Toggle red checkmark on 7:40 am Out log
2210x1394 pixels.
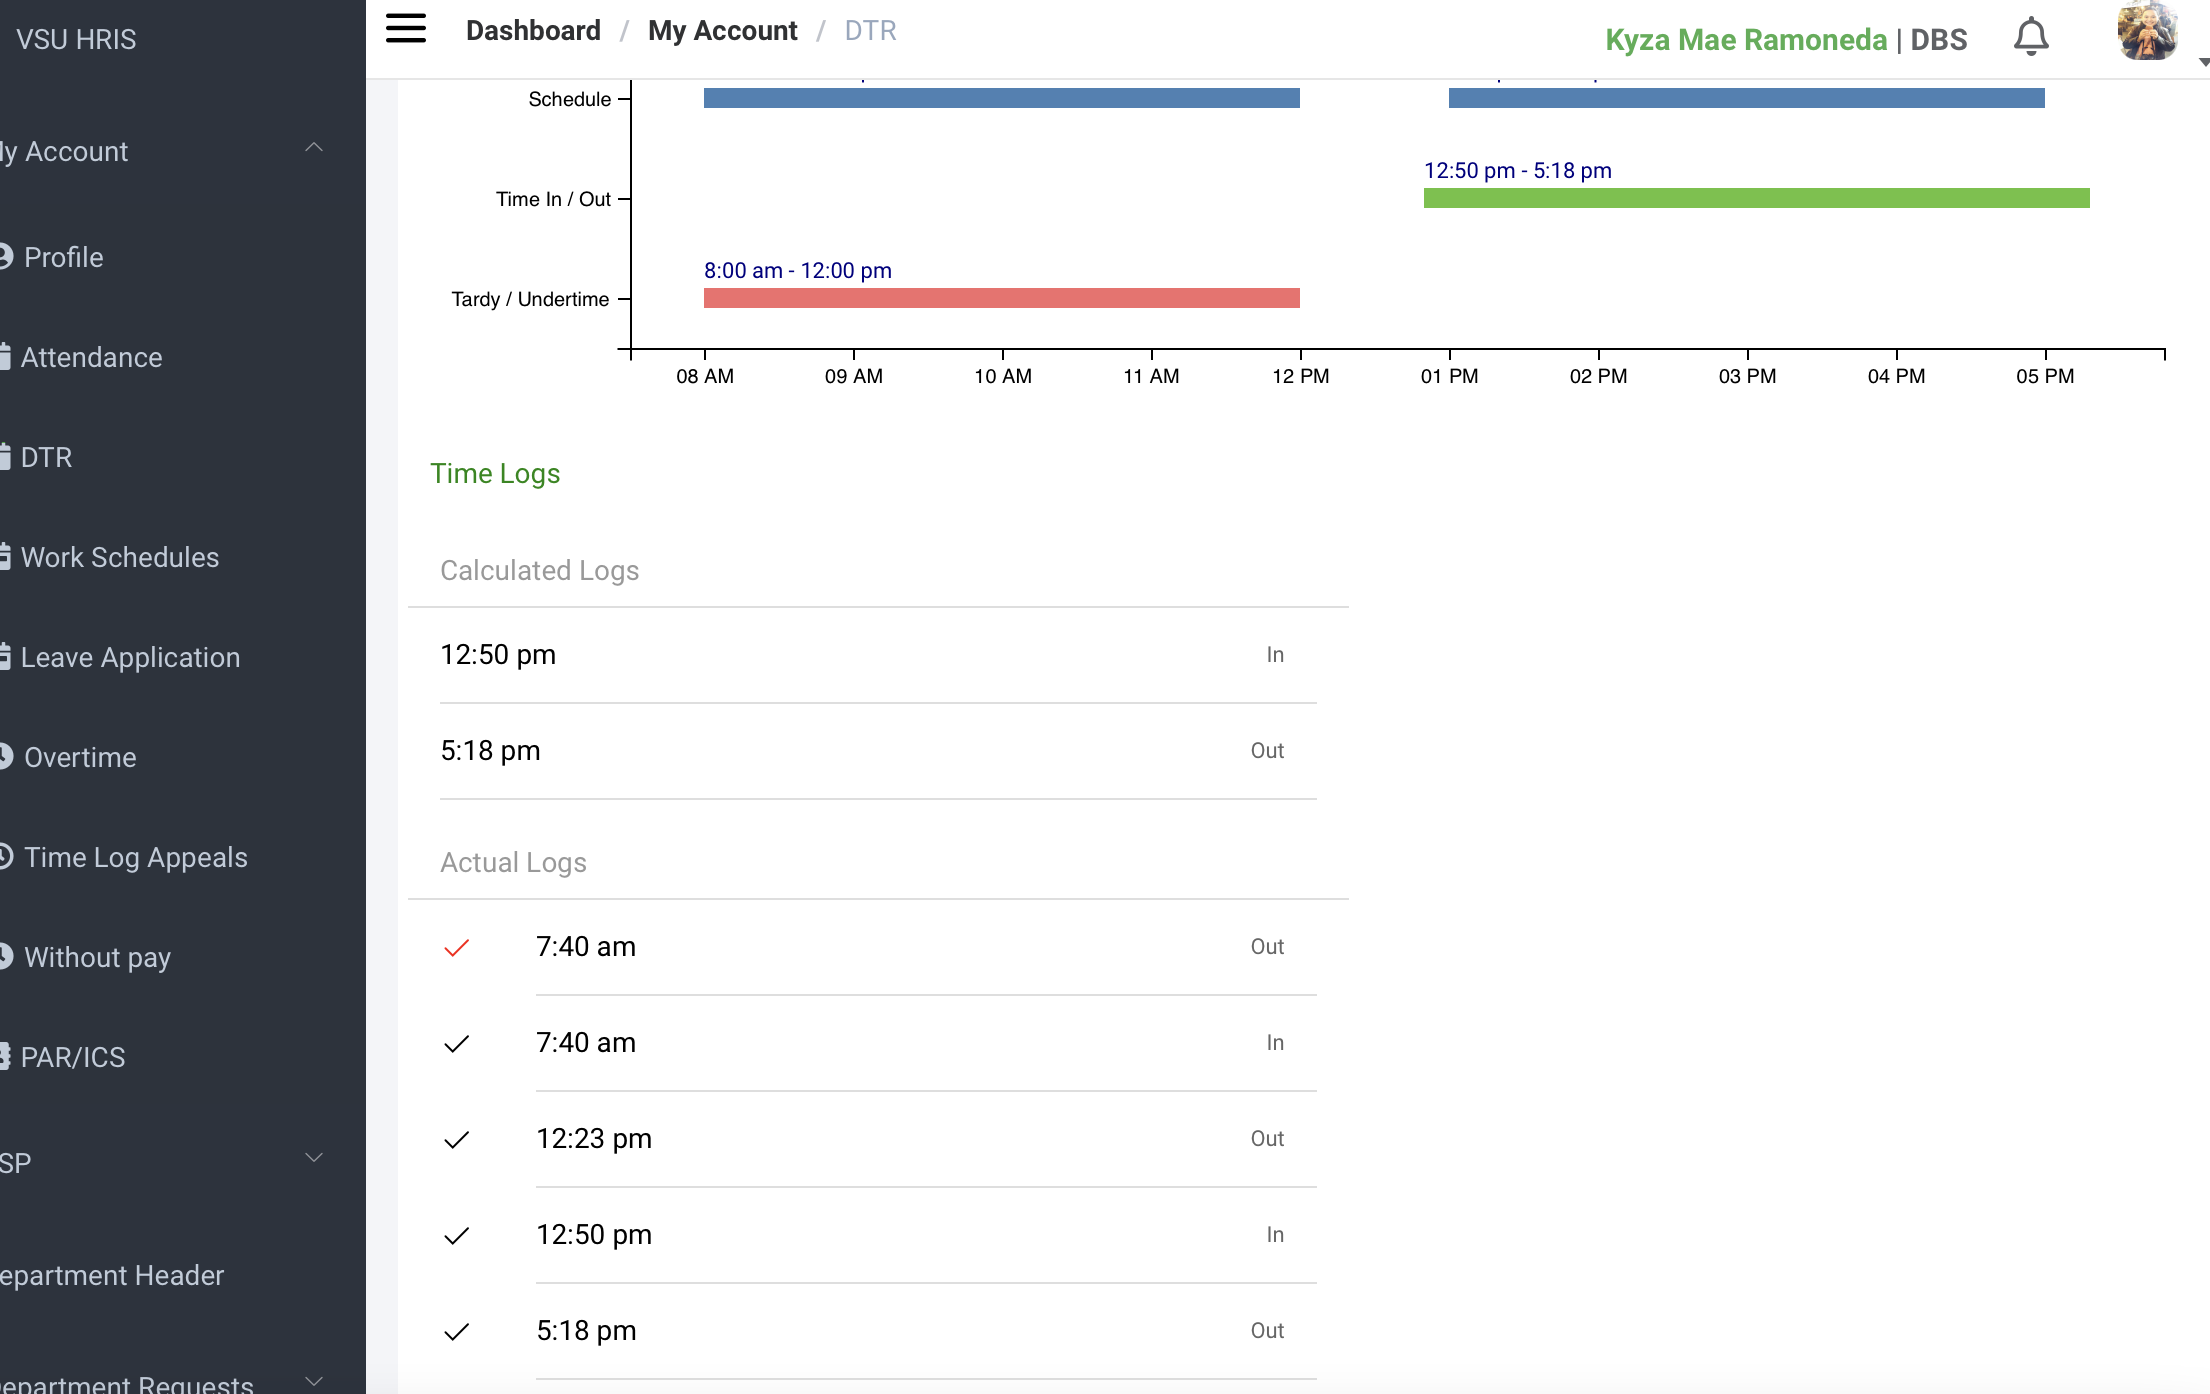coord(456,947)
